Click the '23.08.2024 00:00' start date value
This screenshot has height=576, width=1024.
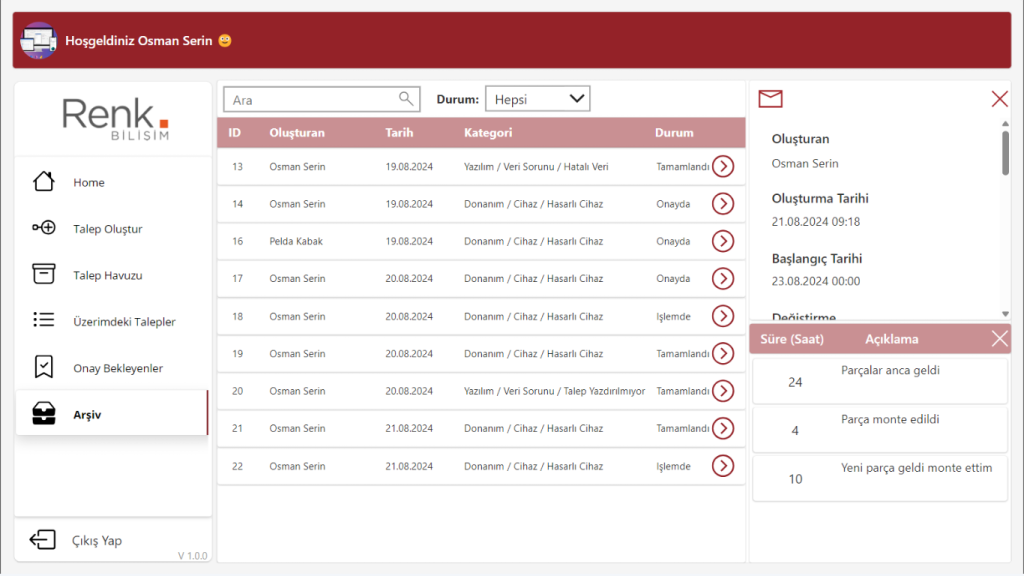816,281
